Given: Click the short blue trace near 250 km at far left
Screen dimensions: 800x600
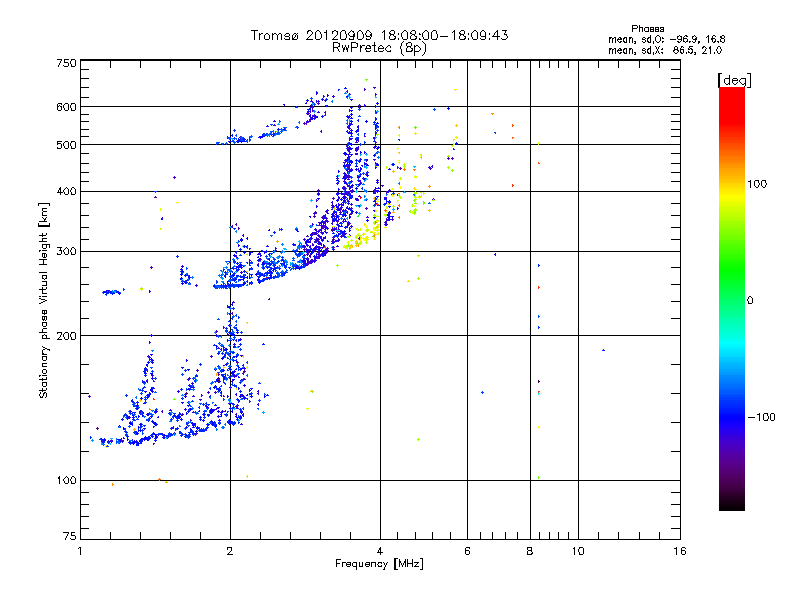Looking at the screenshot, I should (x=112, y=292).
